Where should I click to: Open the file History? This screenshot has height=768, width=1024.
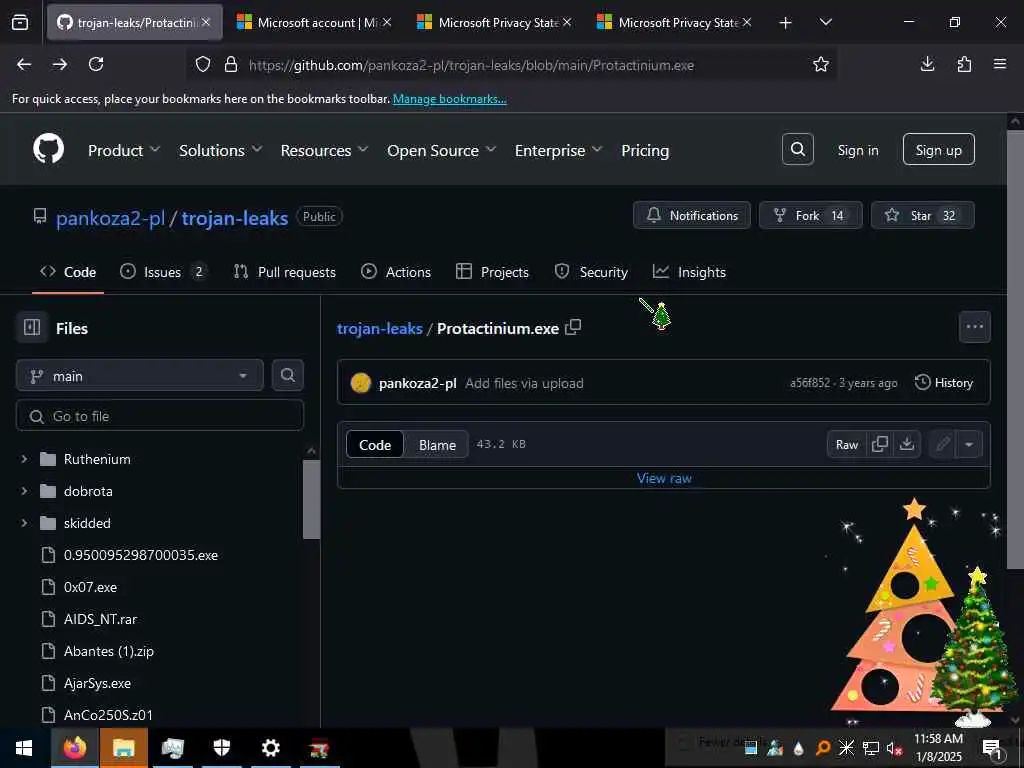pos(944,383)
